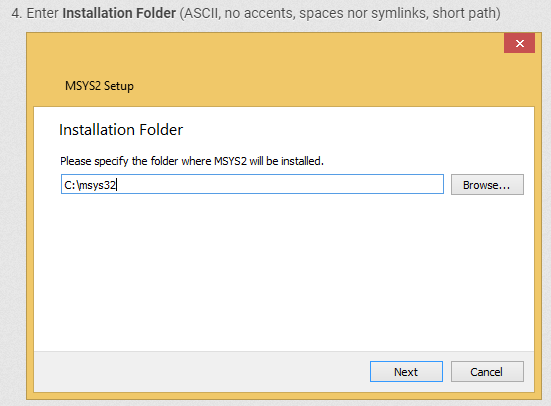Click "Please specify the folder" instruction text
The width and height of the screenshot is (551, 406).
tap(192, 161)
